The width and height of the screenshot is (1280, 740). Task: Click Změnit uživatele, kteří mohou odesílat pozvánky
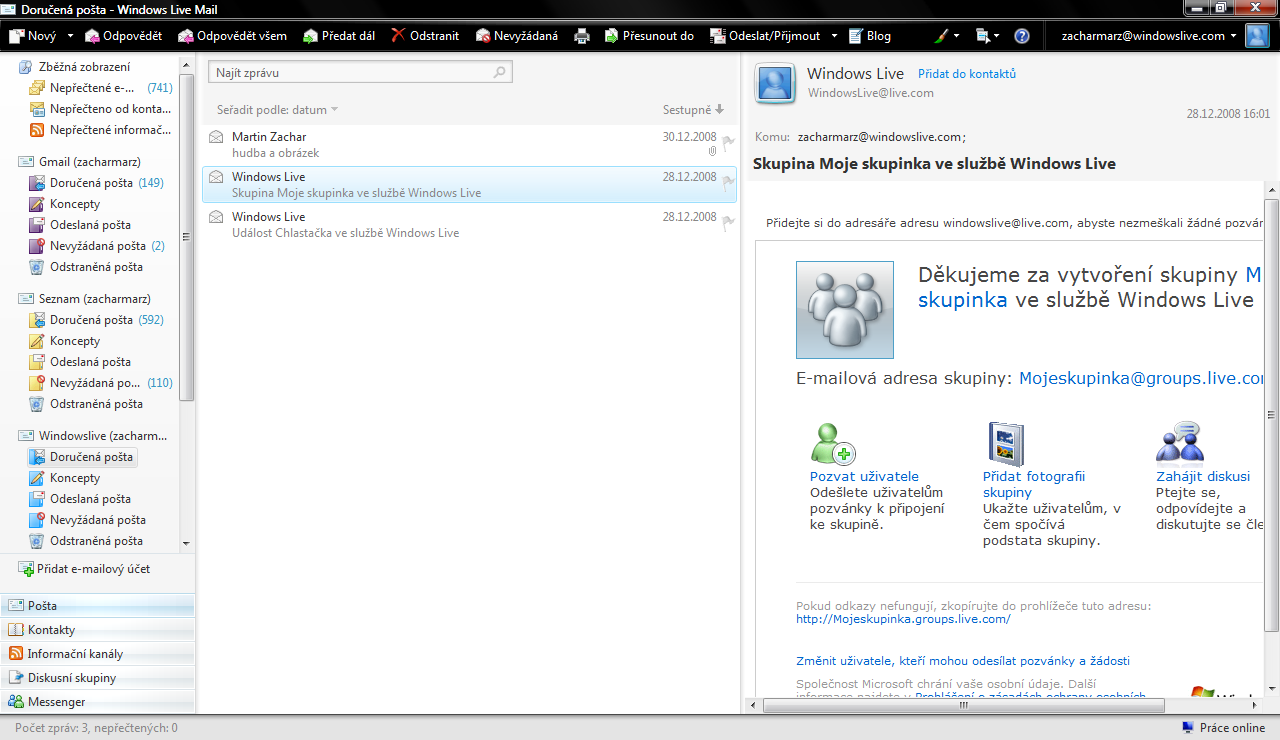point(963,661)
